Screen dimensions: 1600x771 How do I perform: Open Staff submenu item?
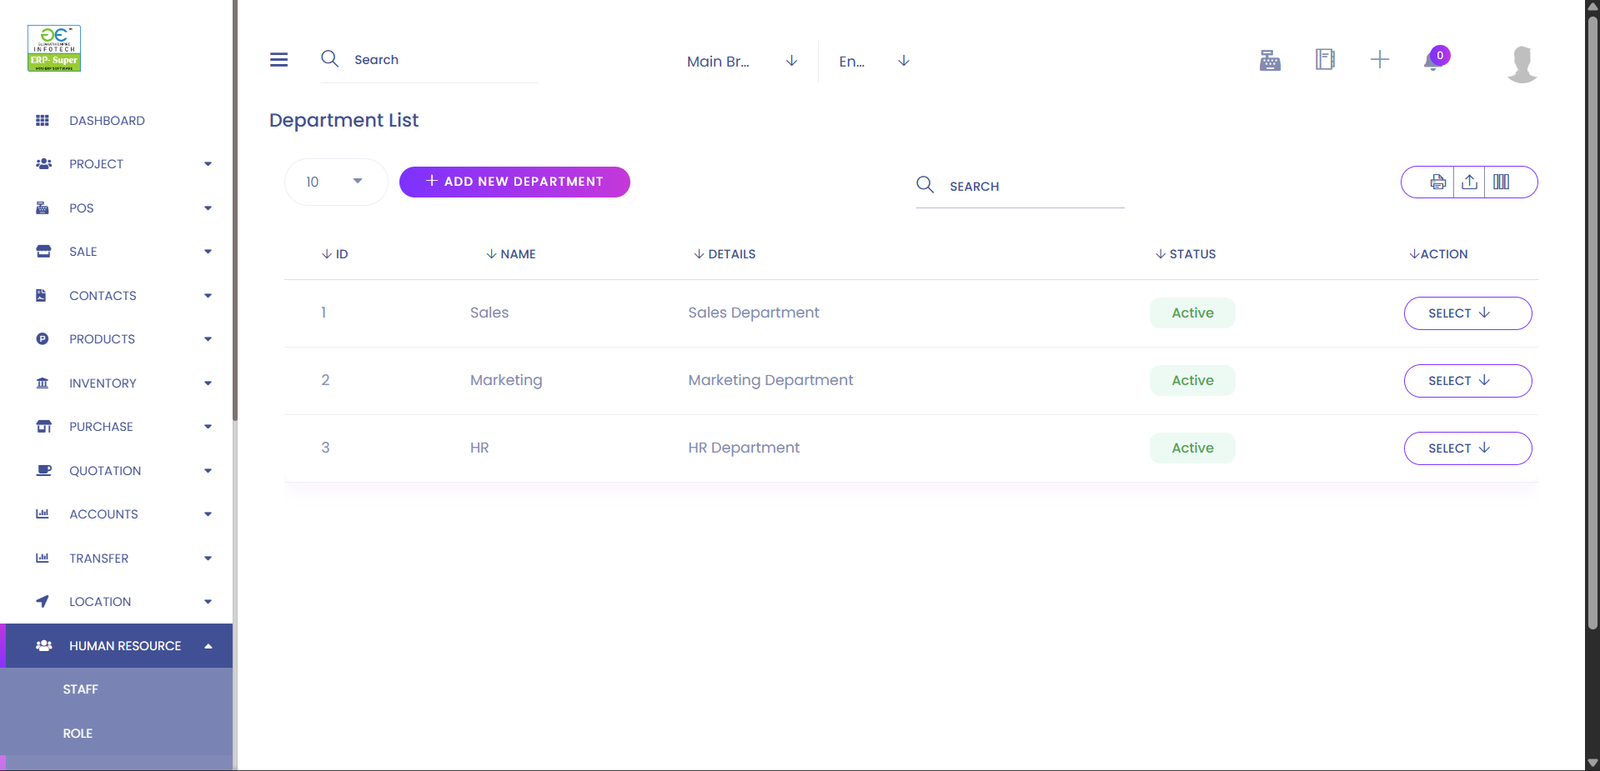(x=81, y=690)
